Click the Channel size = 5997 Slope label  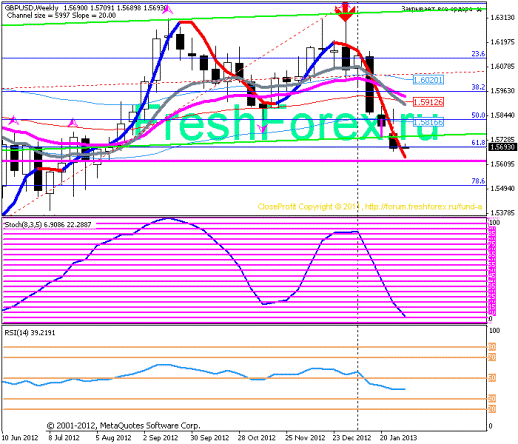(61, 15)
